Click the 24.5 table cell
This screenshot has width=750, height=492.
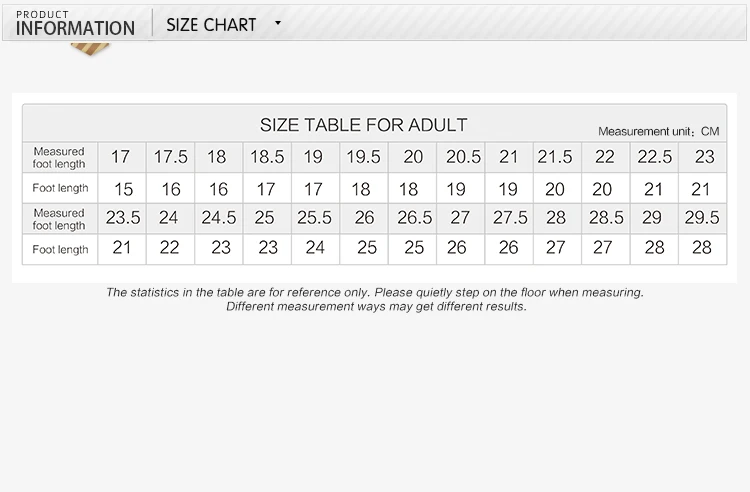click(x=218, y=218)
